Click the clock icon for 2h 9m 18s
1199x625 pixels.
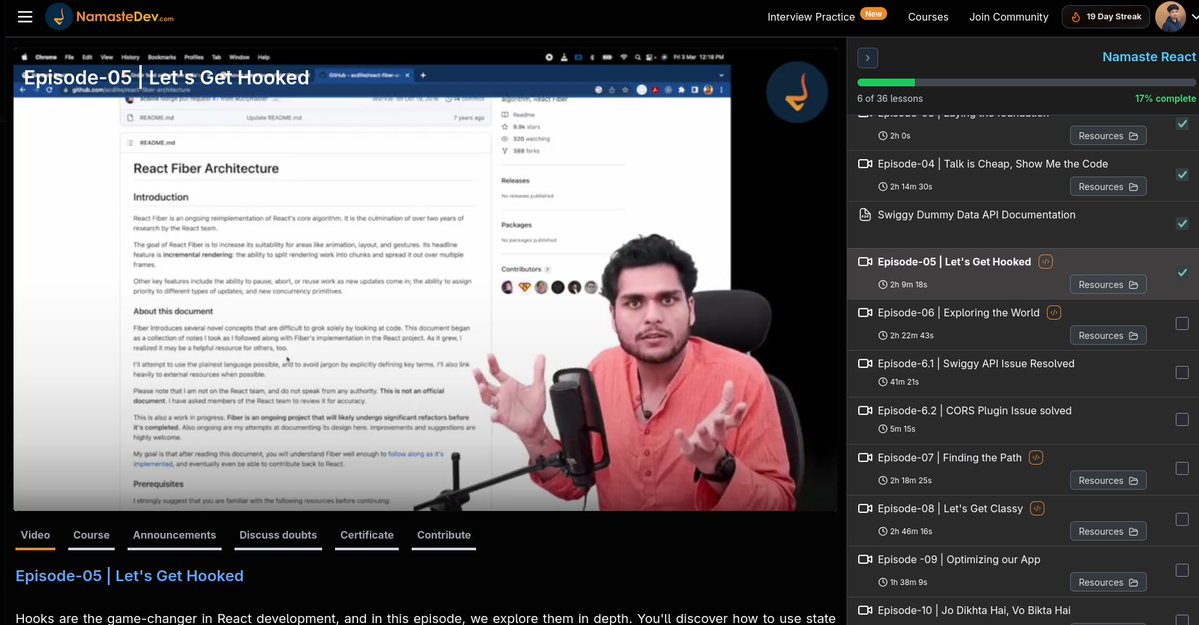(x=882, y=285)
